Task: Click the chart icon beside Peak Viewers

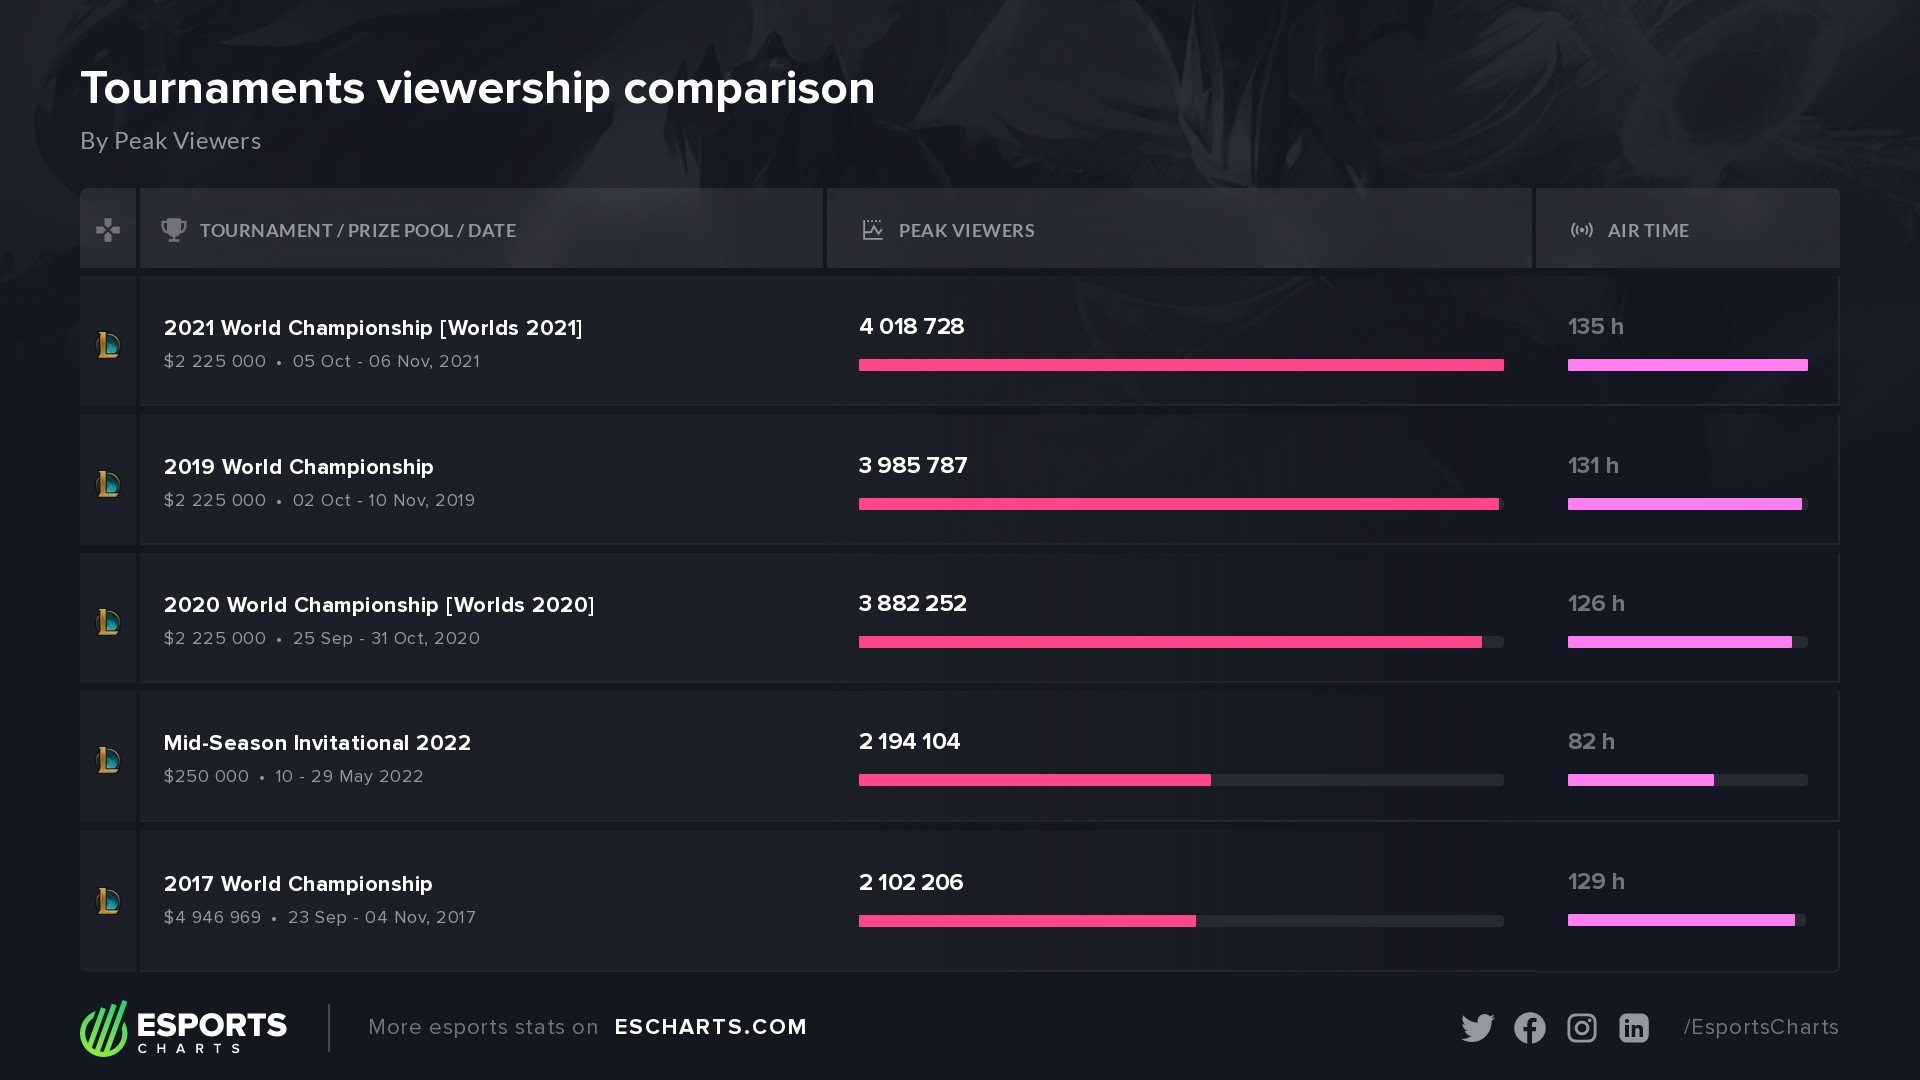Action: pos(872,230)
